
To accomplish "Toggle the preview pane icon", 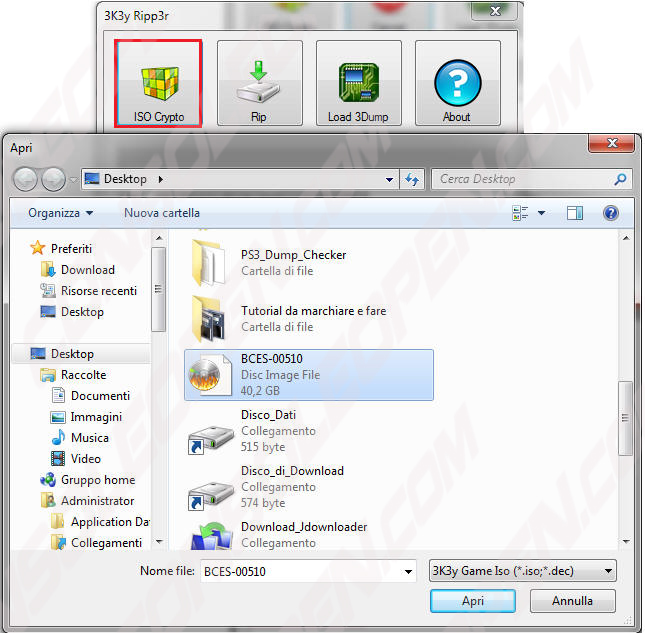I will 574,213.
